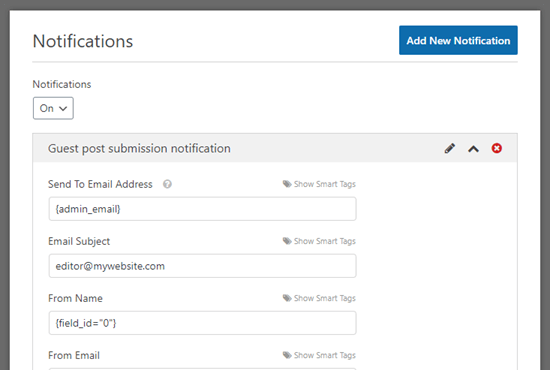Click the Add New Notification button
Screen dimensions: 550x370
tap(458, 40)
